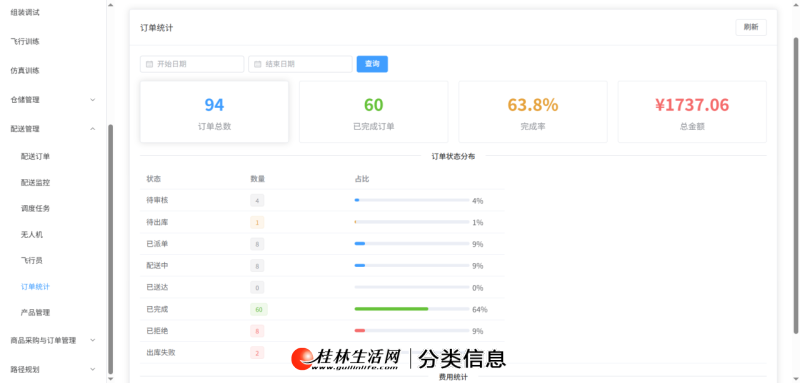Click the 订单状态分布 section title
Viewport: 800px width, 383px height.
[453, 157]
